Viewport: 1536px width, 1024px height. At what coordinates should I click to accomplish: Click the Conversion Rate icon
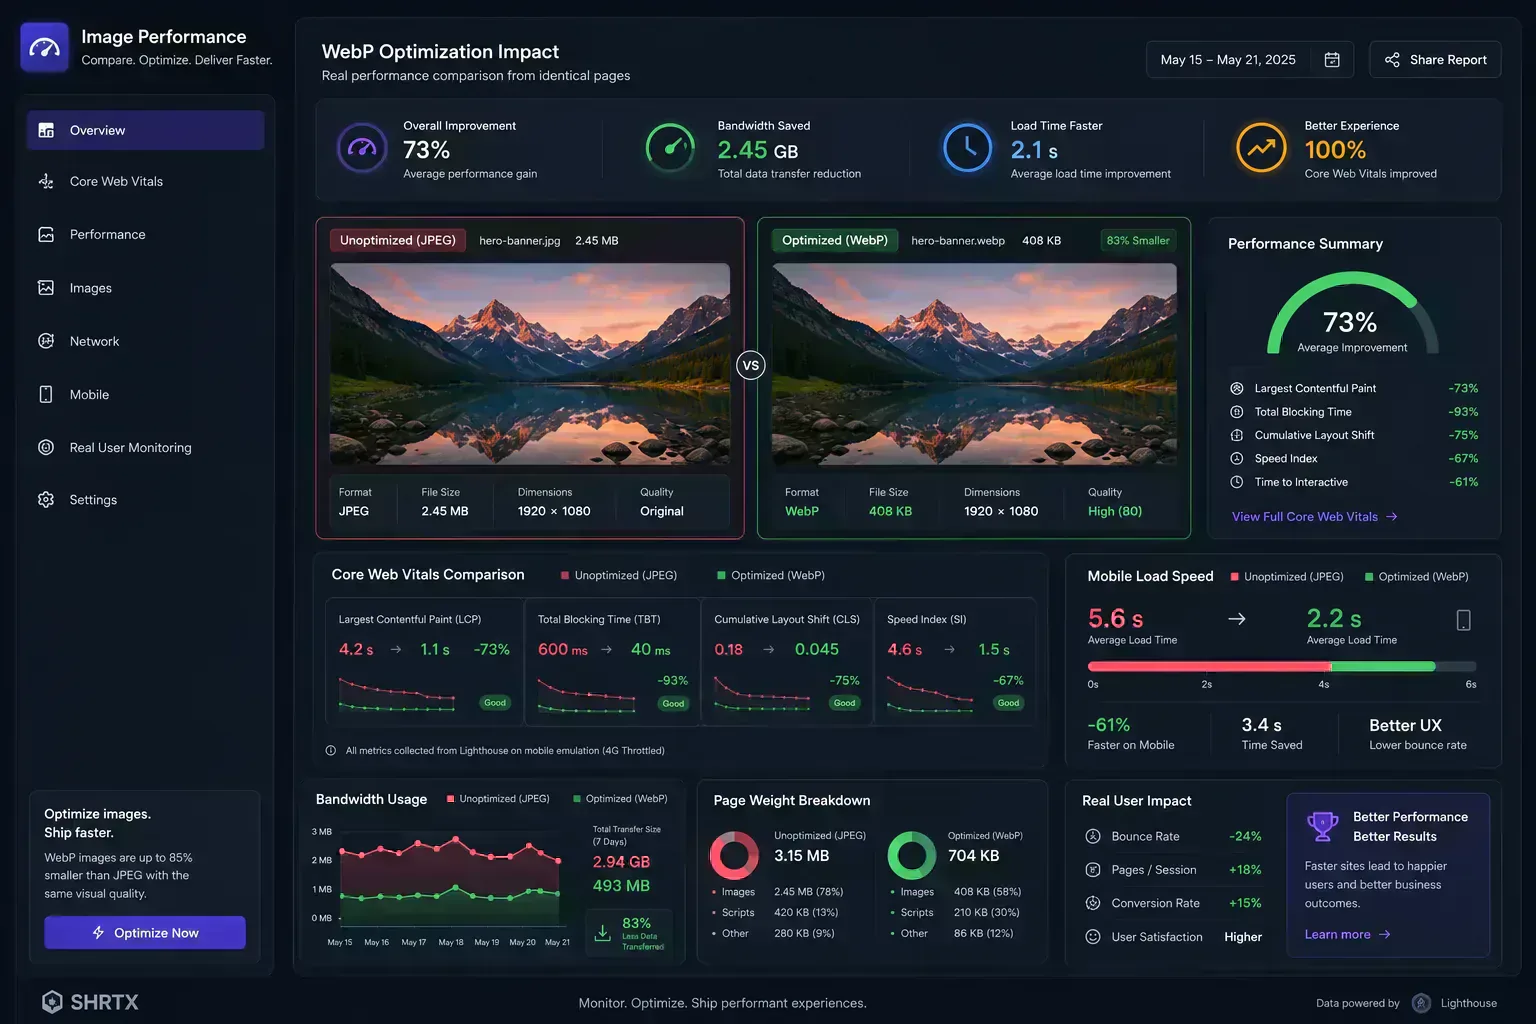pyautogui.click(x=1093, y=903)
